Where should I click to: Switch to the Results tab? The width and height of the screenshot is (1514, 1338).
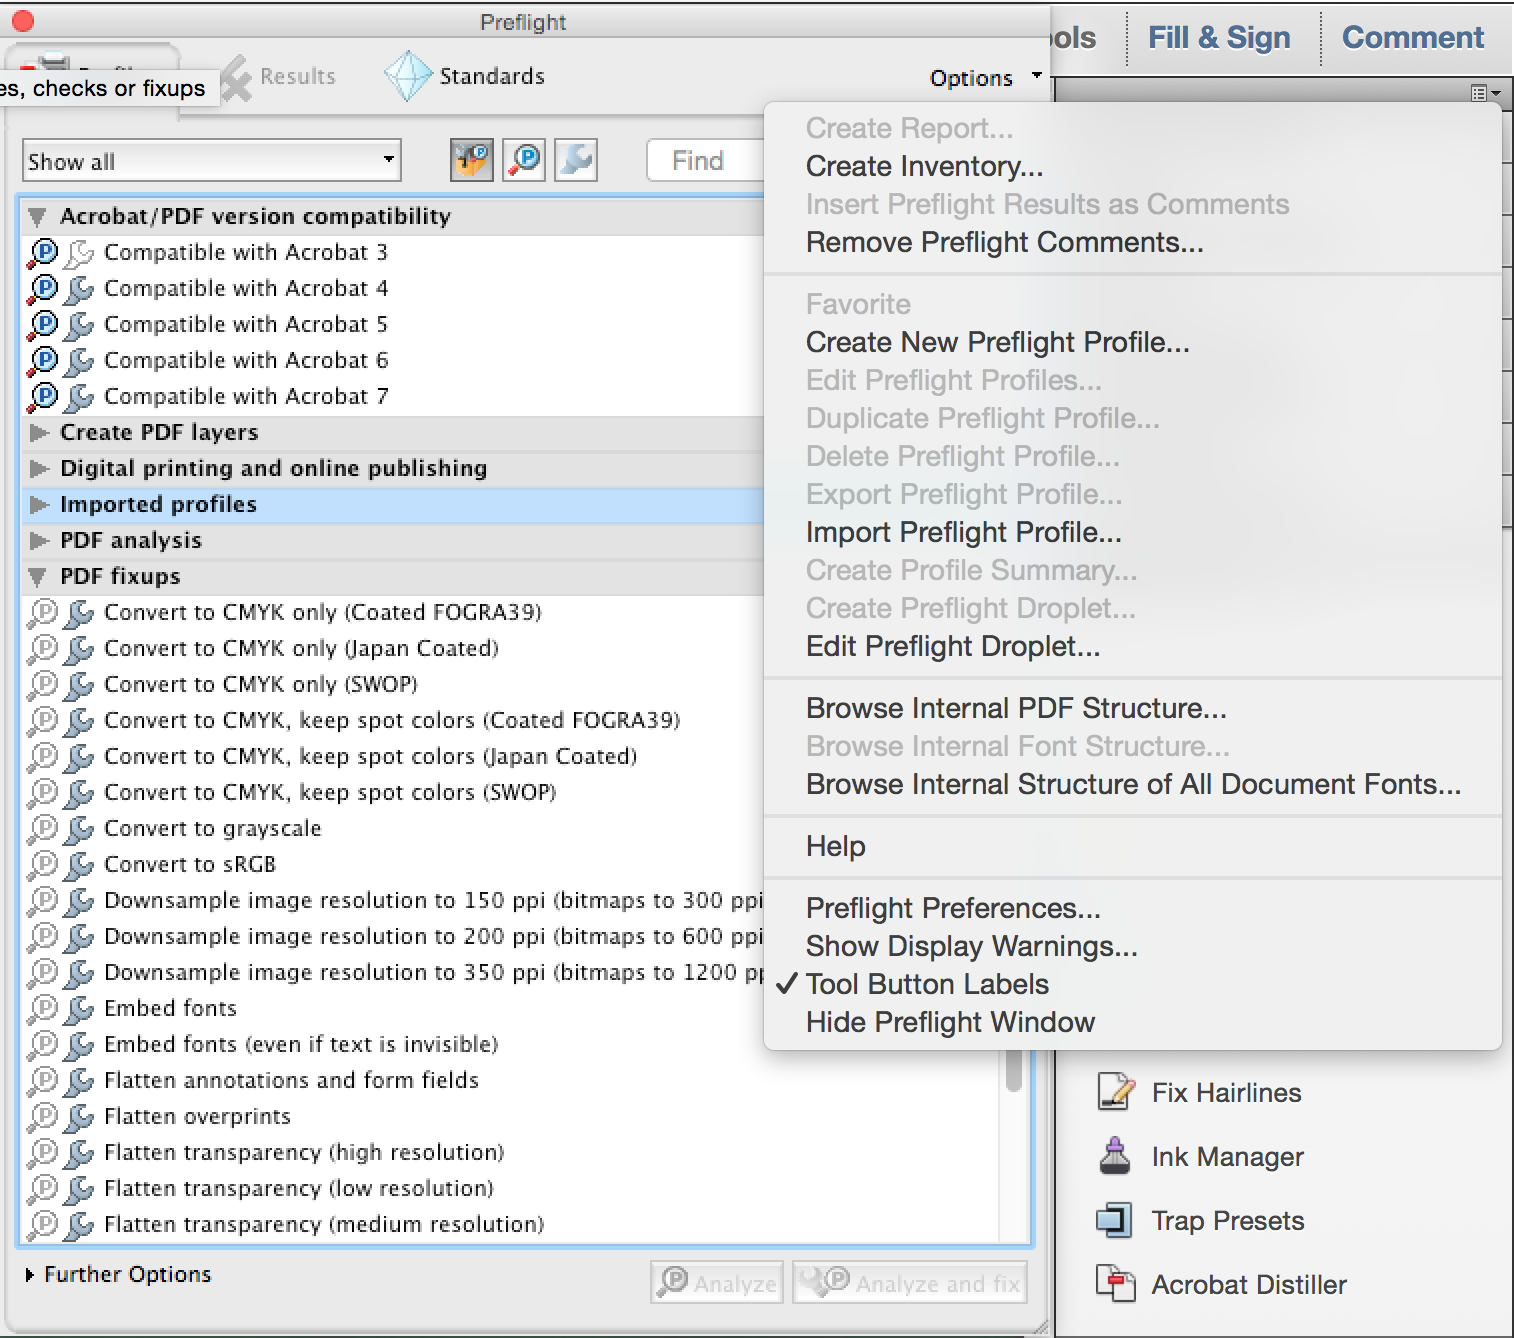pyautogui.click(x=277, y=77)
